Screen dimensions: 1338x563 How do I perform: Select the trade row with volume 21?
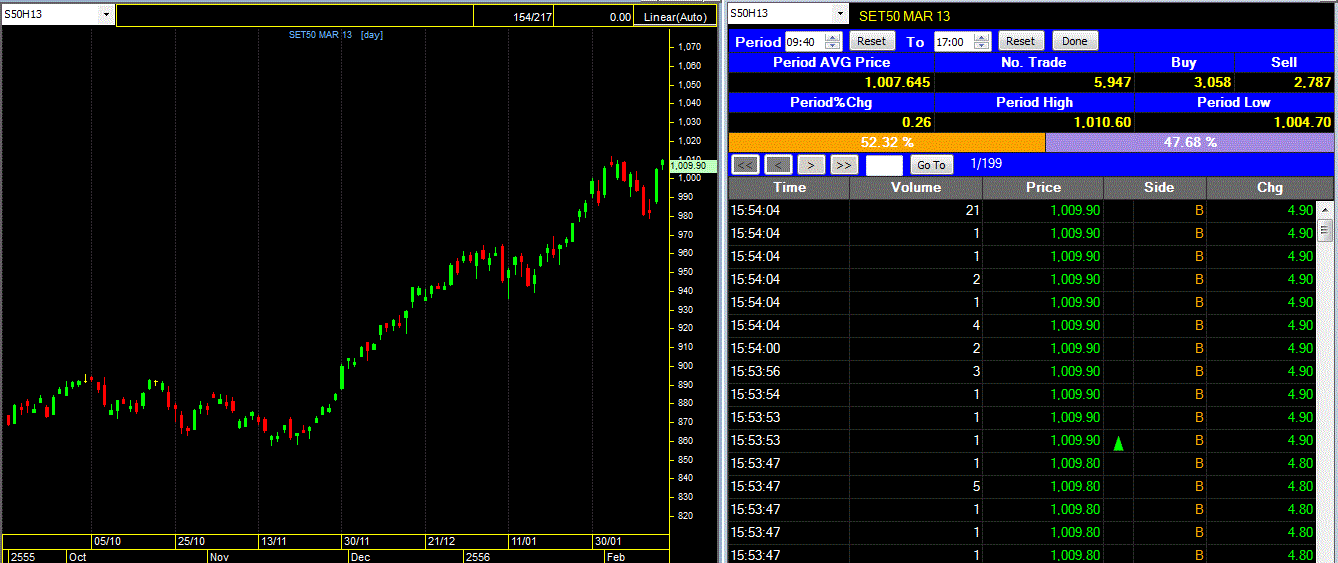coord(1022,210)
